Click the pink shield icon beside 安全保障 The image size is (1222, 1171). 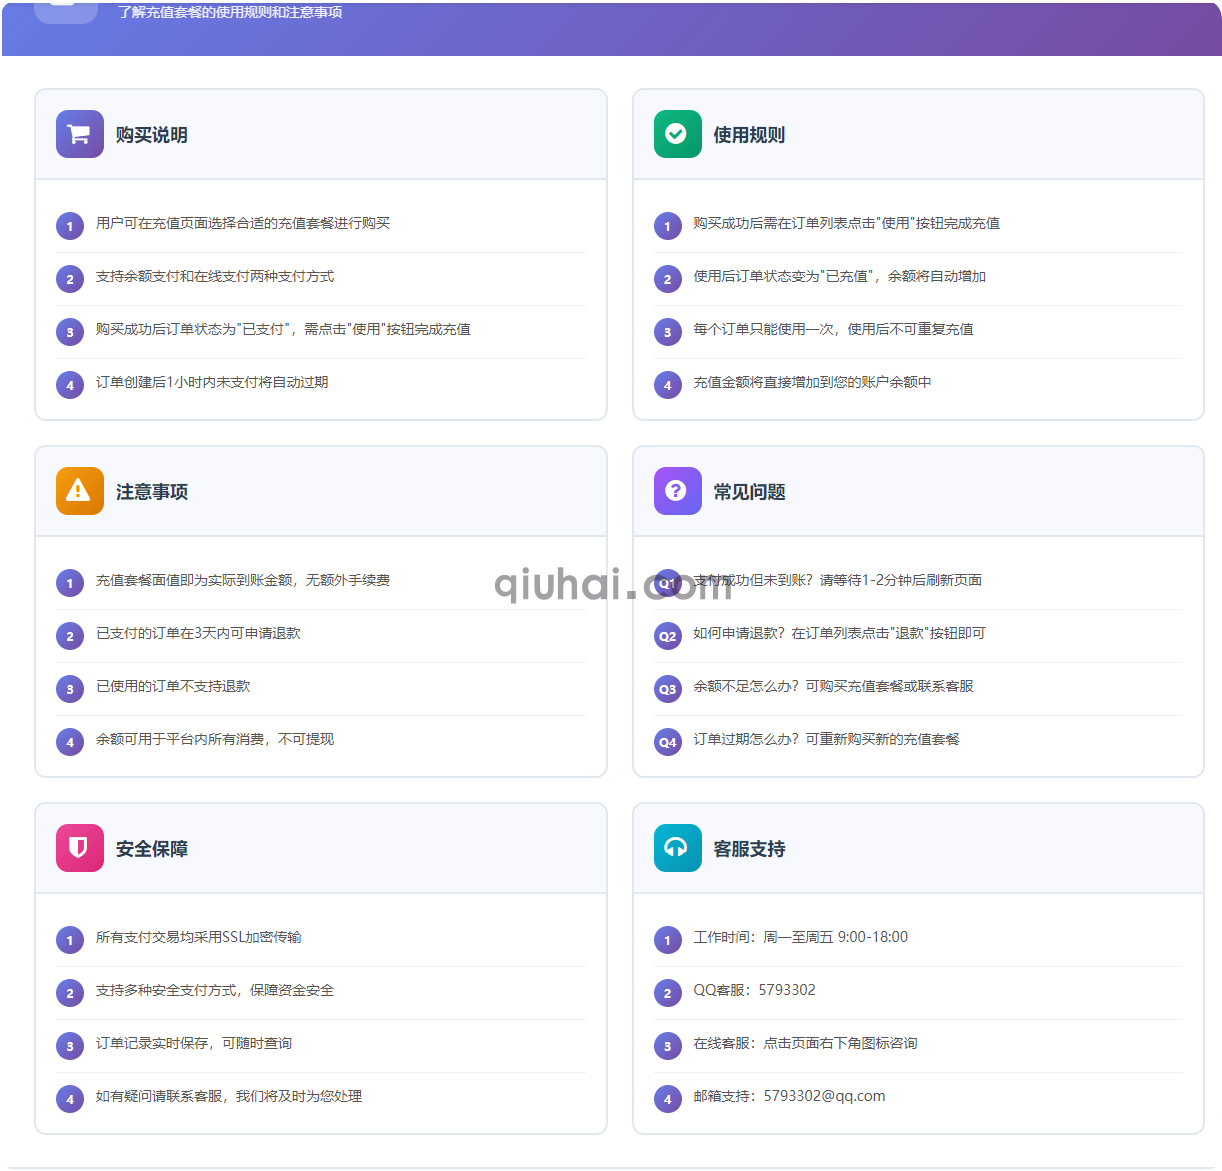[79, 847]
